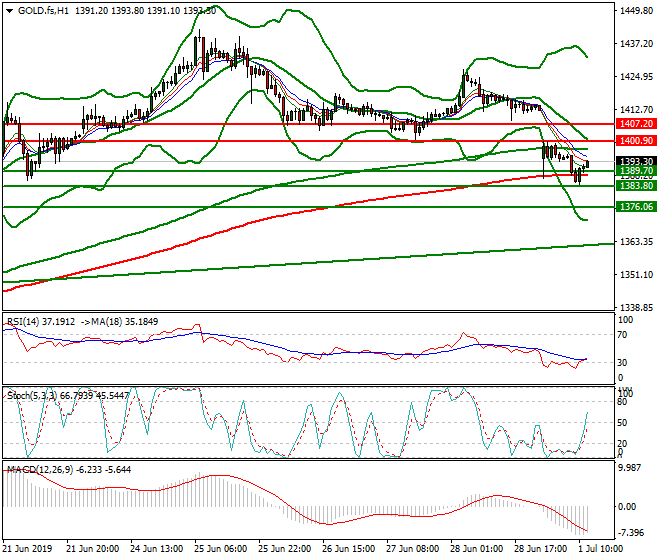
Task: Select the 1407.20 red resistance price label
Action: (x=636, y=124)
